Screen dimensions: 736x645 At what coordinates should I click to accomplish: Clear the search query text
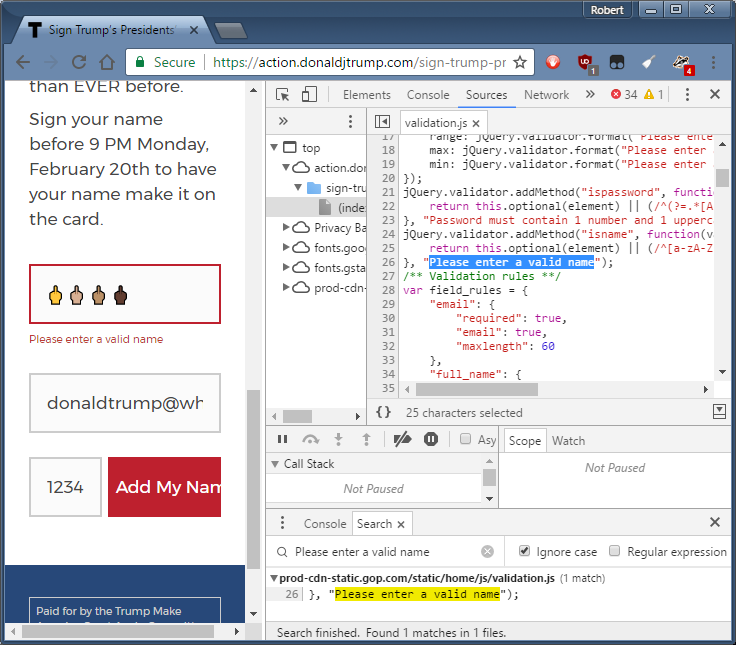pyautogui.click(x=487, y=552)
